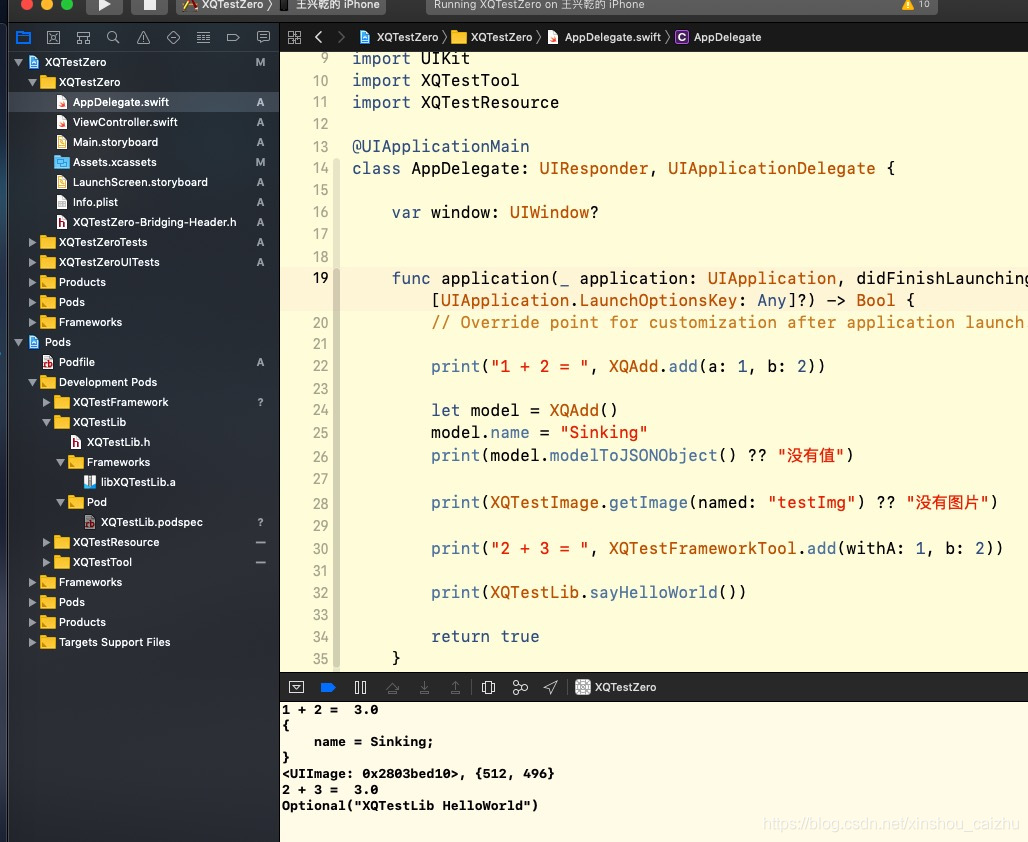
Task: Expand the Targets Support Files folder
Action: (x=32, y=643)
